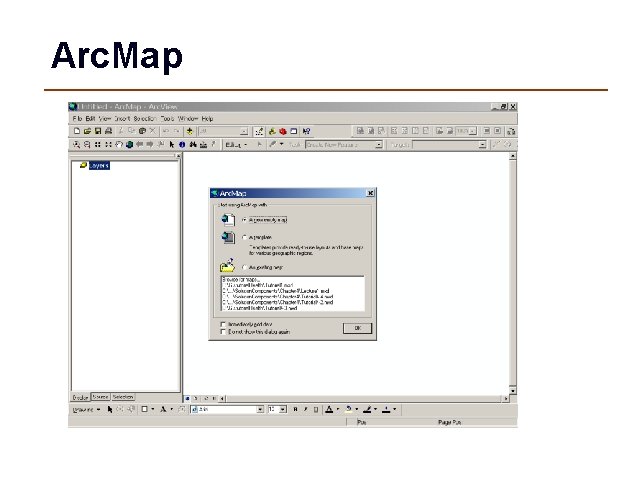Viewport: 640px width, 480px height.
Task: Expand the rectangle shape tool arrow
Action: (x=153, y=409)
